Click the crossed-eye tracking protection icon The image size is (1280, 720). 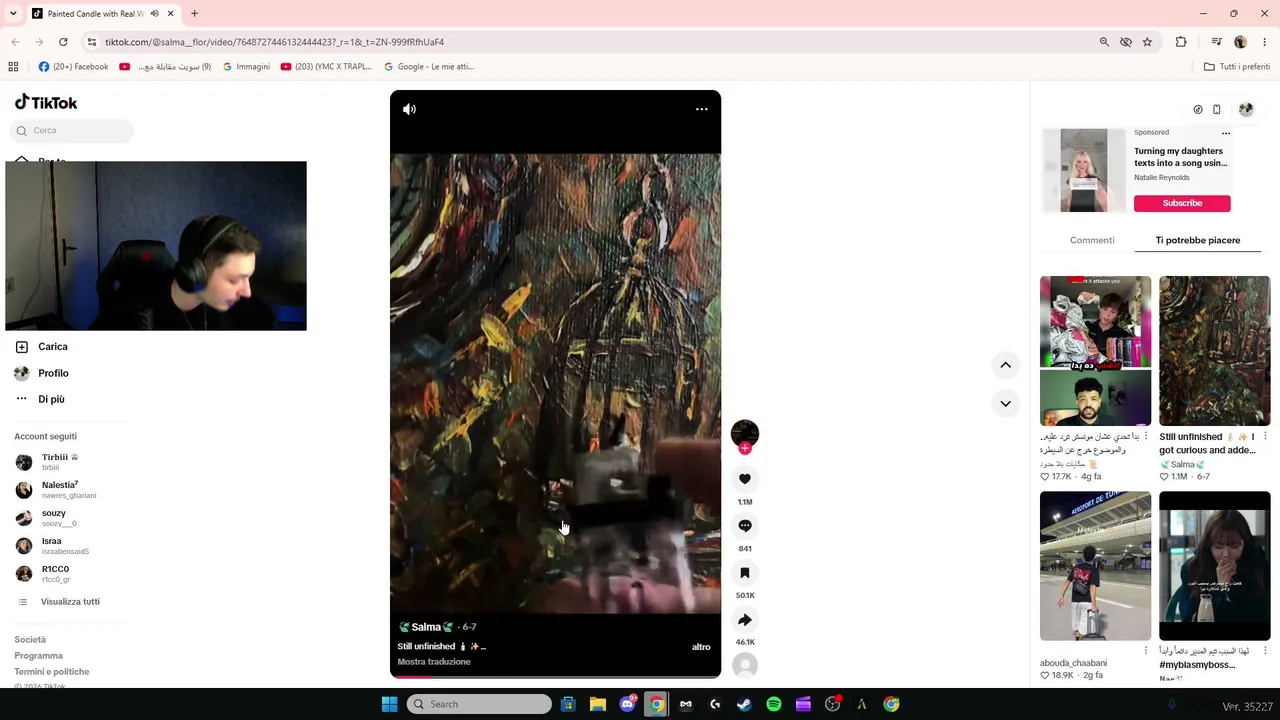point(1126,42)
